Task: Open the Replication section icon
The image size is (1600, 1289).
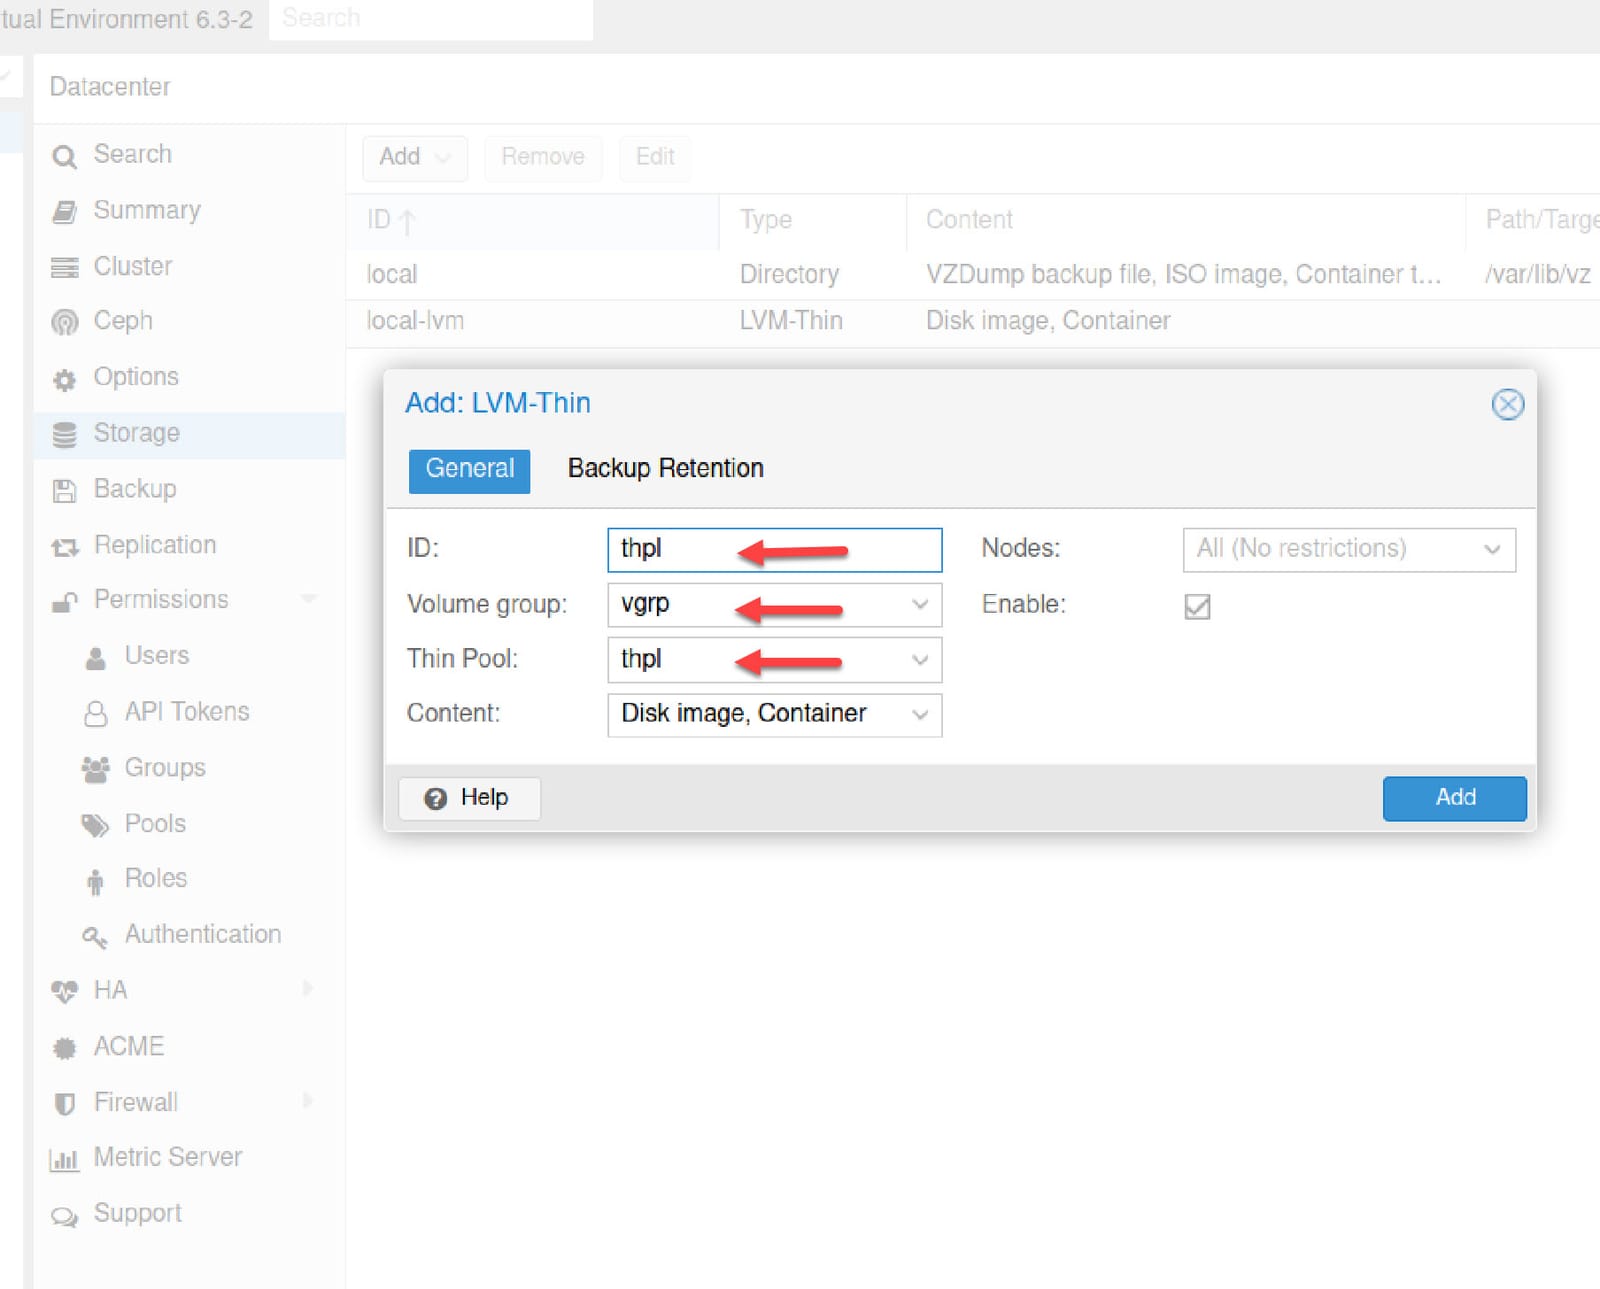Action: [x=64, y=545]
